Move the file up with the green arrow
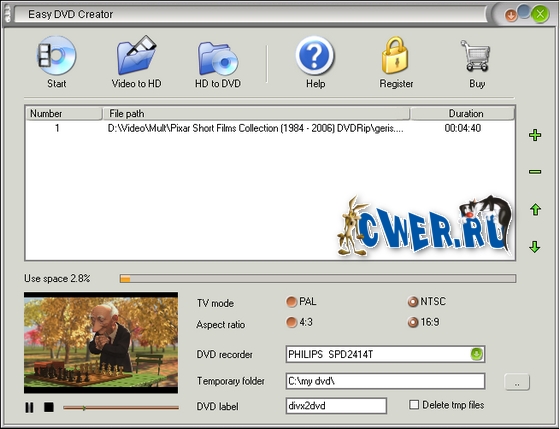560x429 pixels. click(535, 209)
